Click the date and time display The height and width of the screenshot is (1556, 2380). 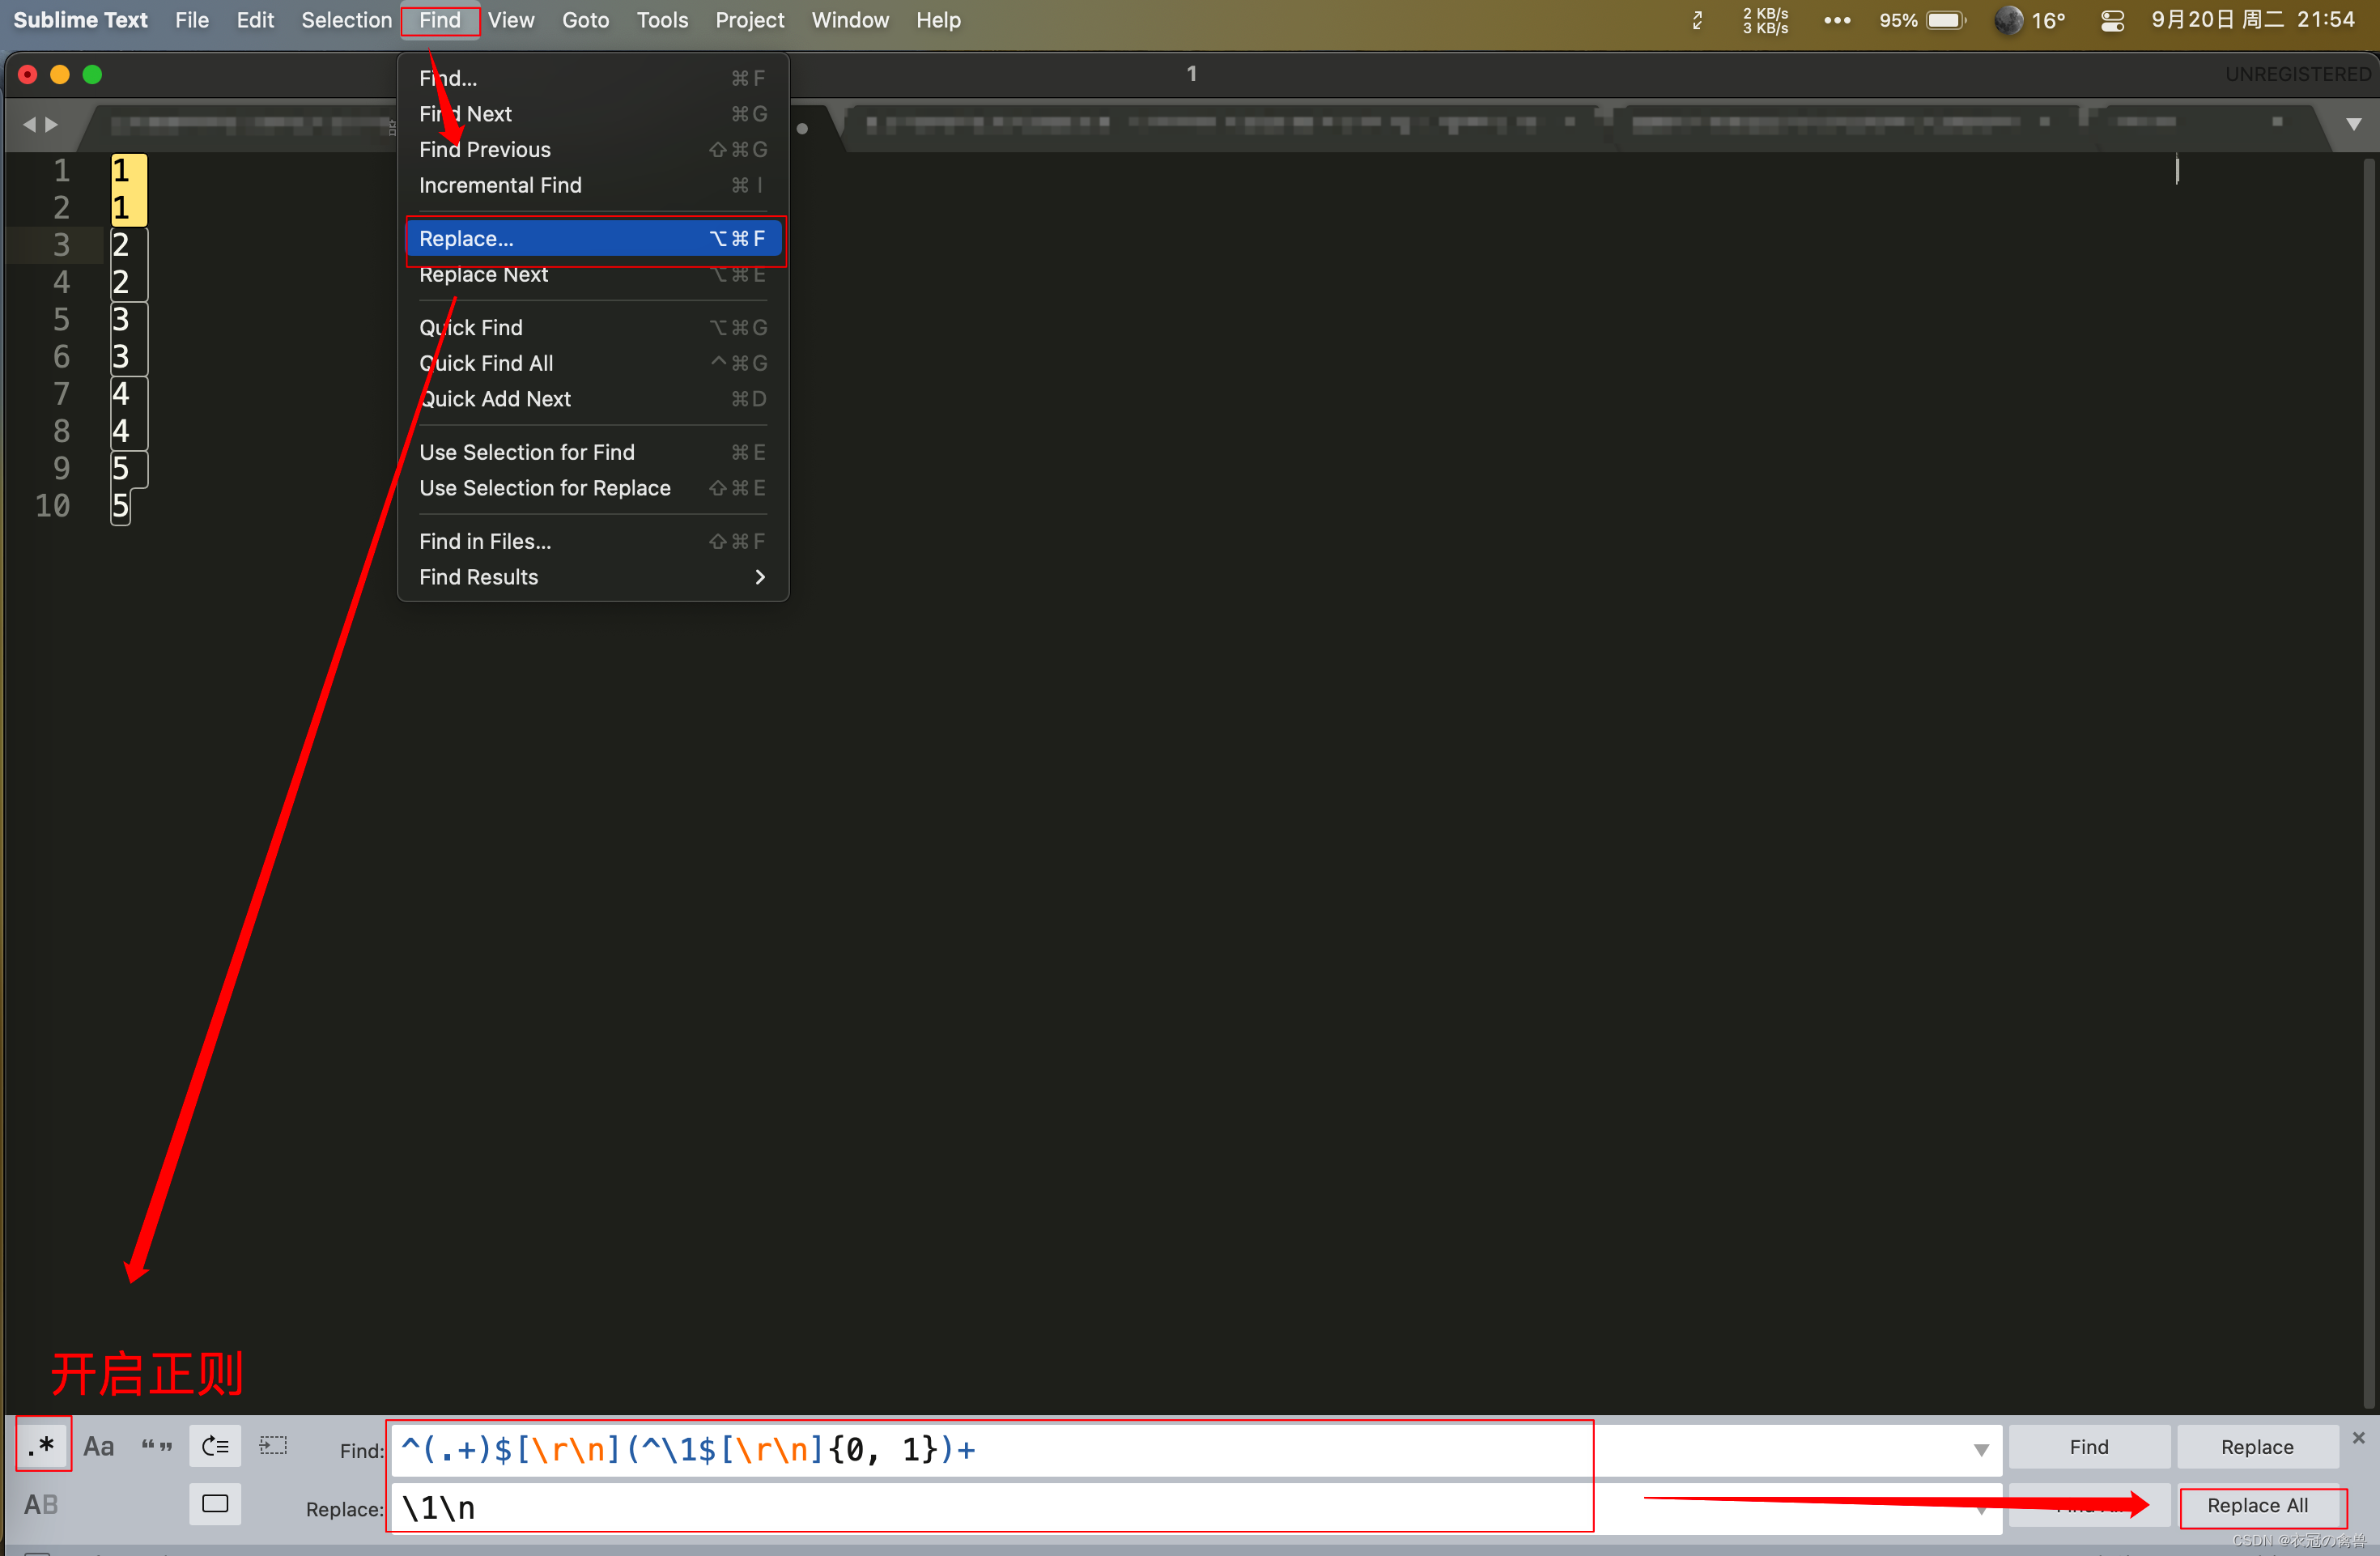2253,20
